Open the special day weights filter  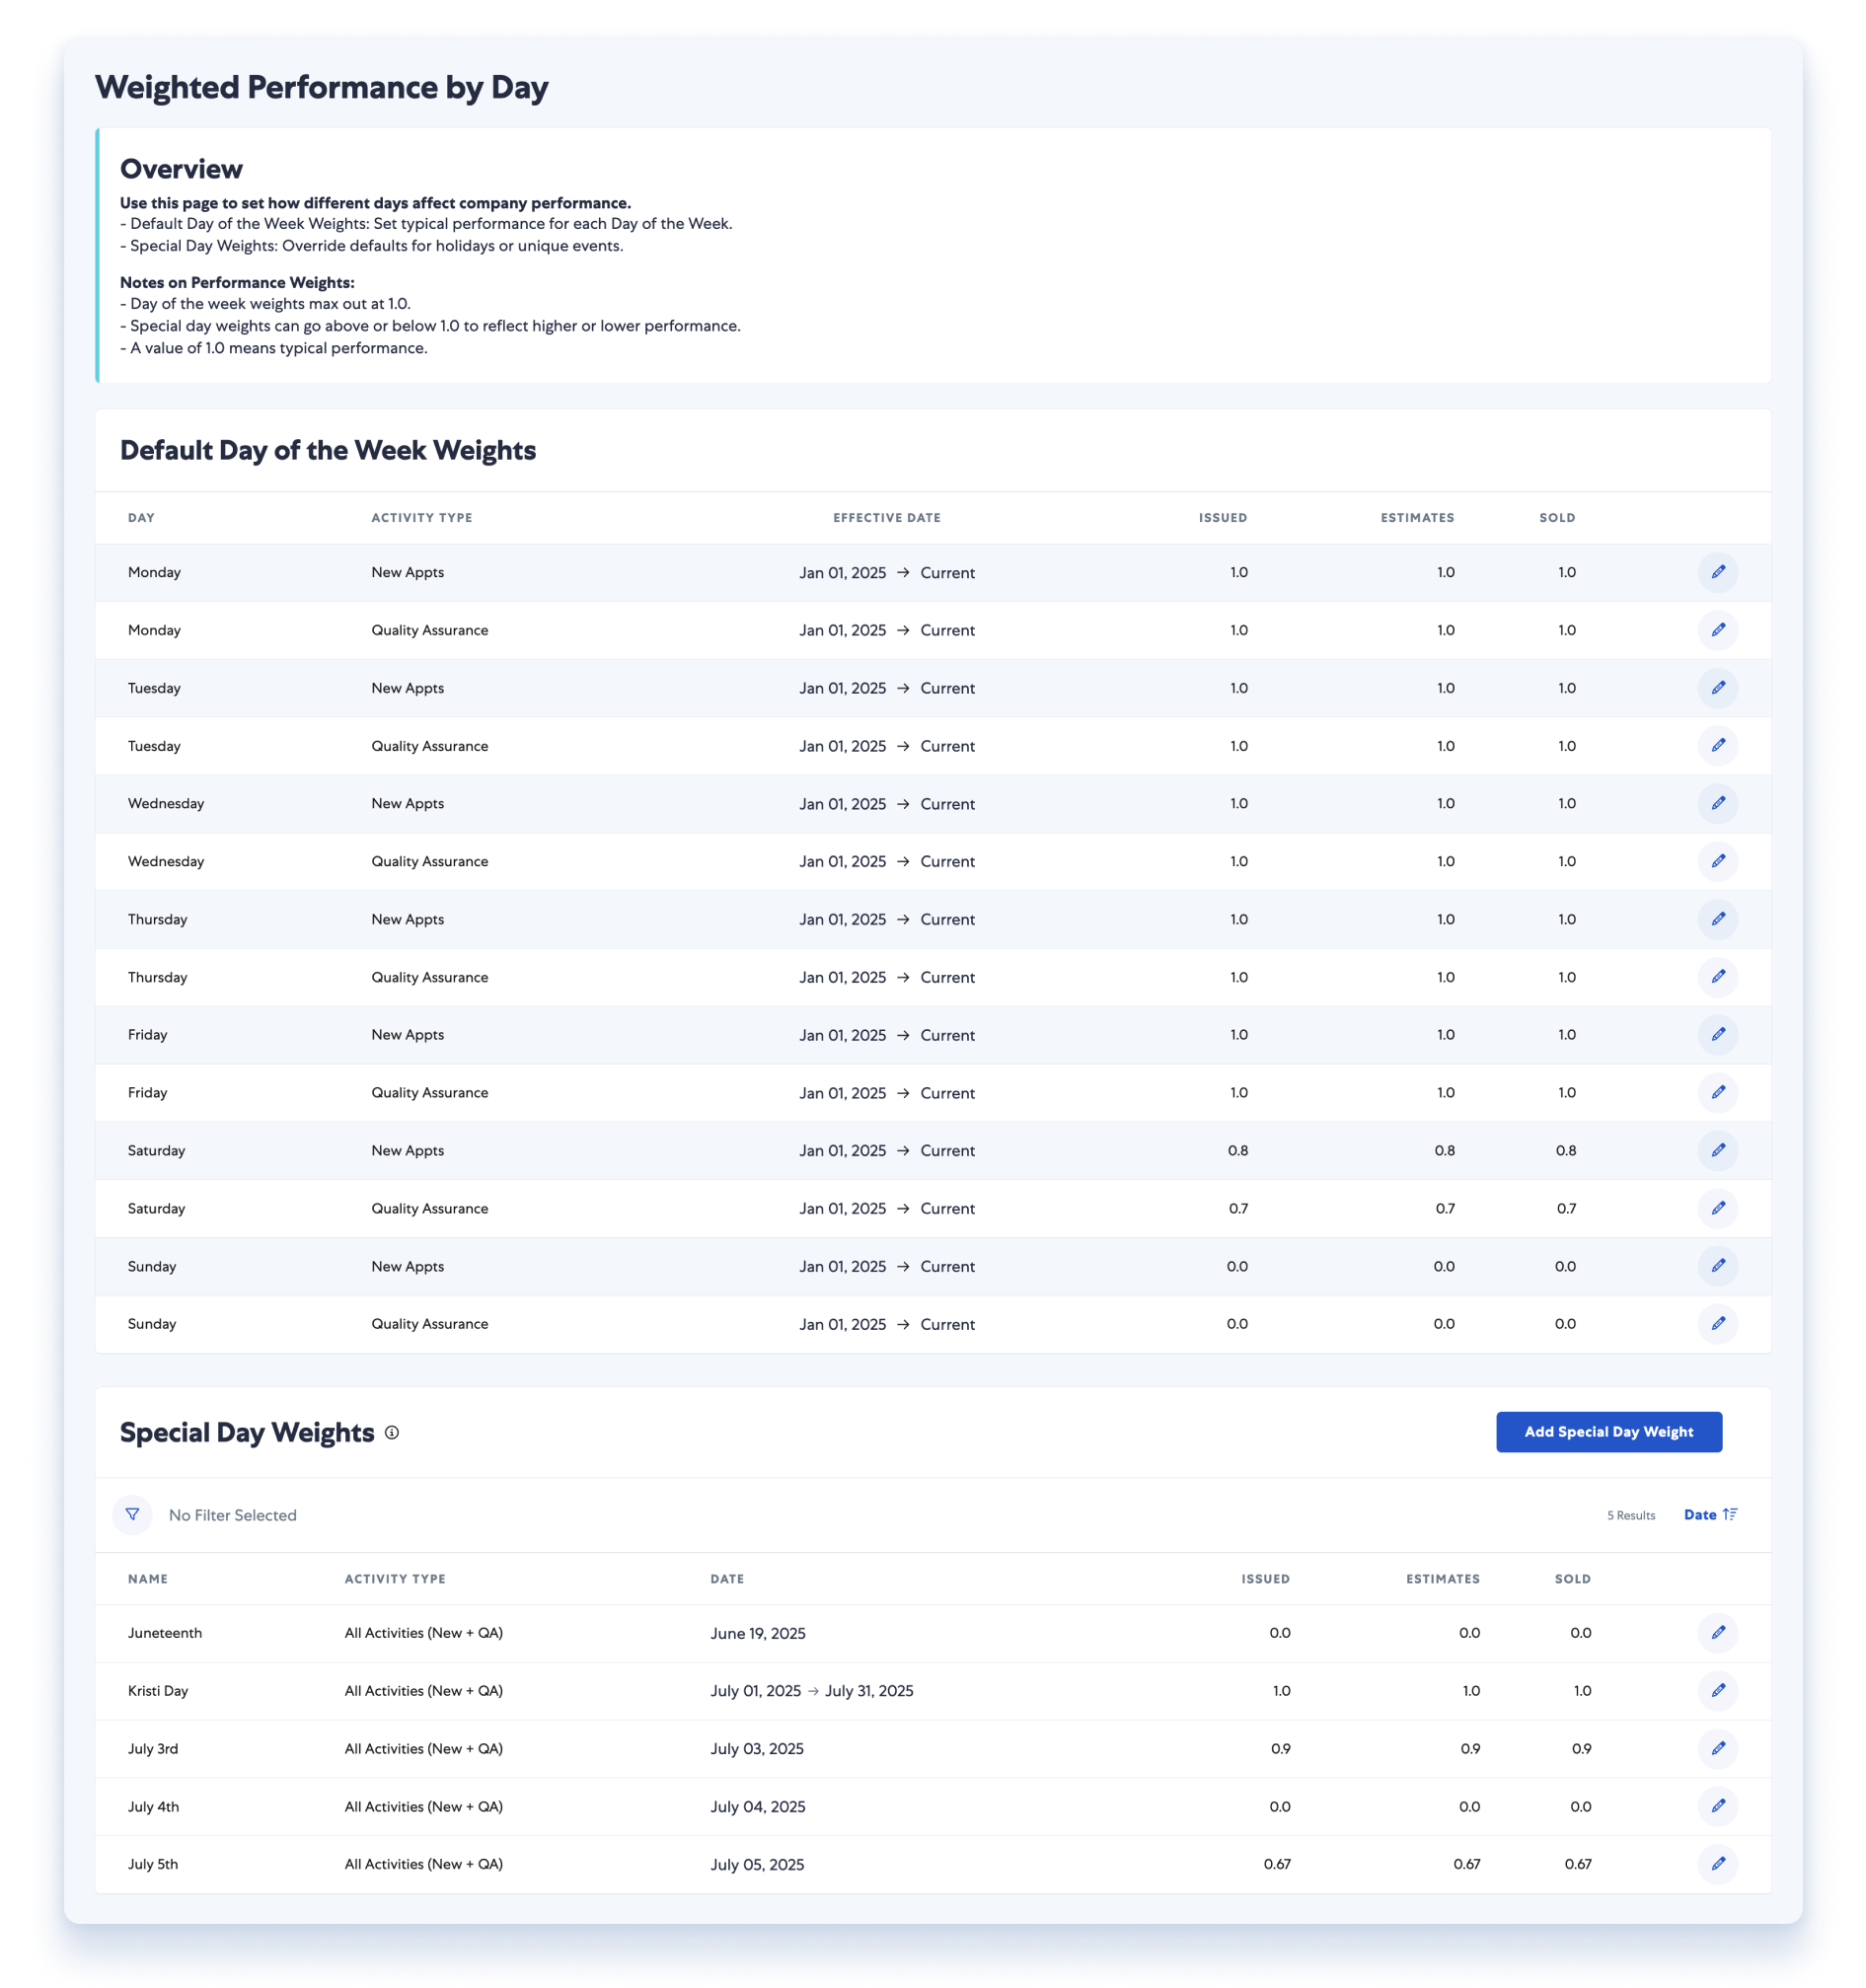pyautogui.click(x=132, y=1515)
